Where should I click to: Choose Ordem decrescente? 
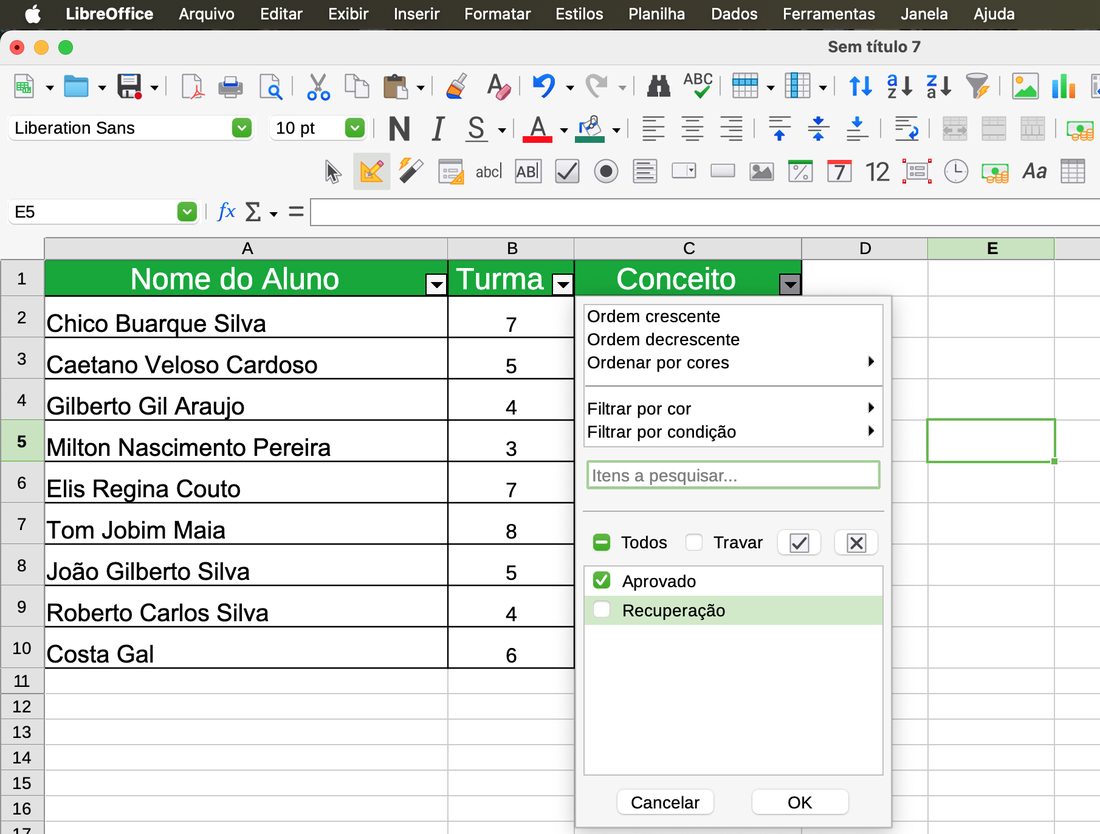click(x=733, y=339)
